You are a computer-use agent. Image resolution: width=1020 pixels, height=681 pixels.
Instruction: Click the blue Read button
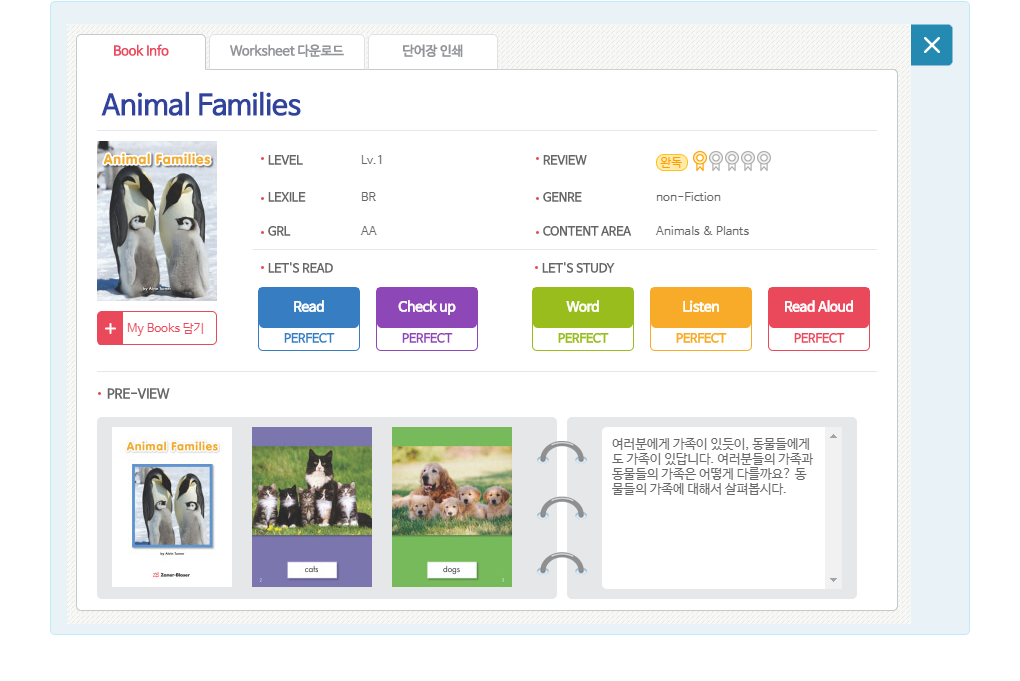pyautogui.click(x=309, y=308)
